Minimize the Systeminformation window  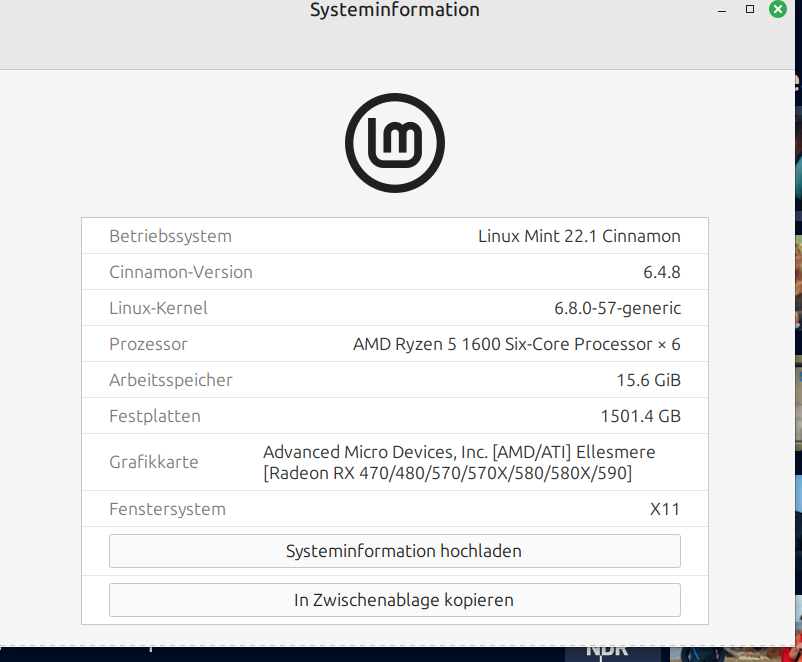click(x=722, y=10)
